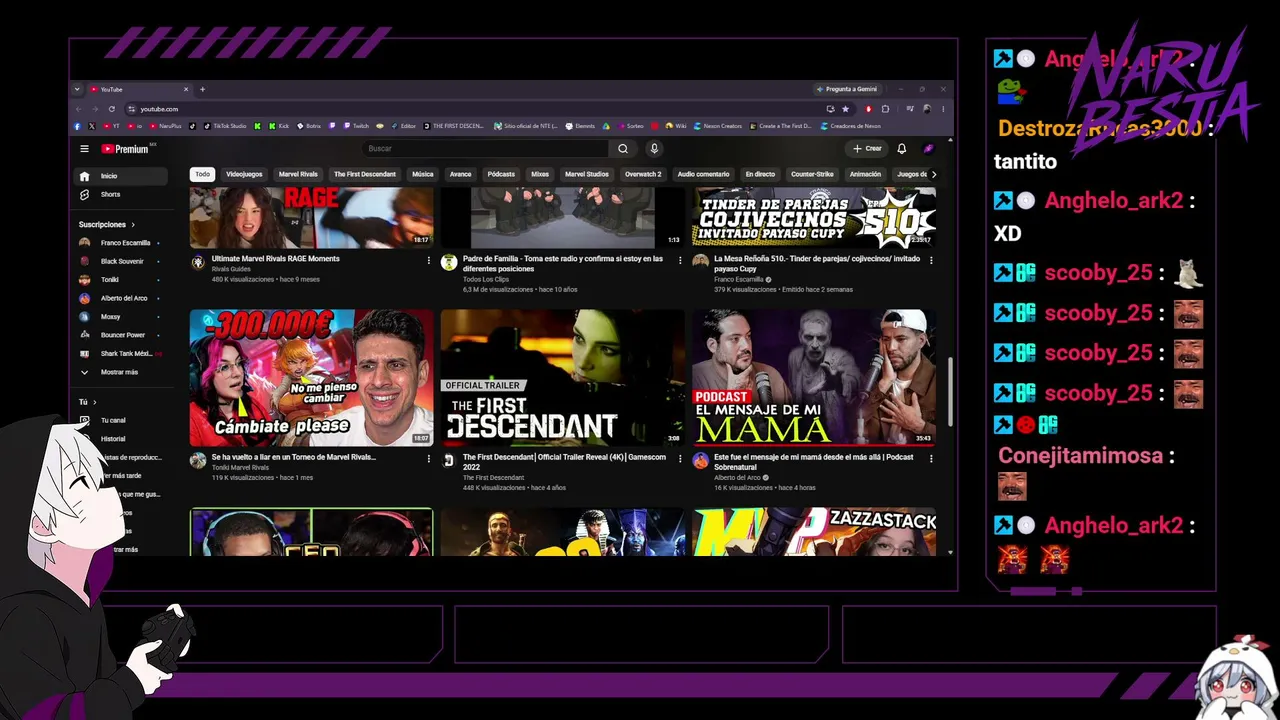Open the Facebook bookmark icon
Screen dimensions: 1280x720
[x=77, y=126]
